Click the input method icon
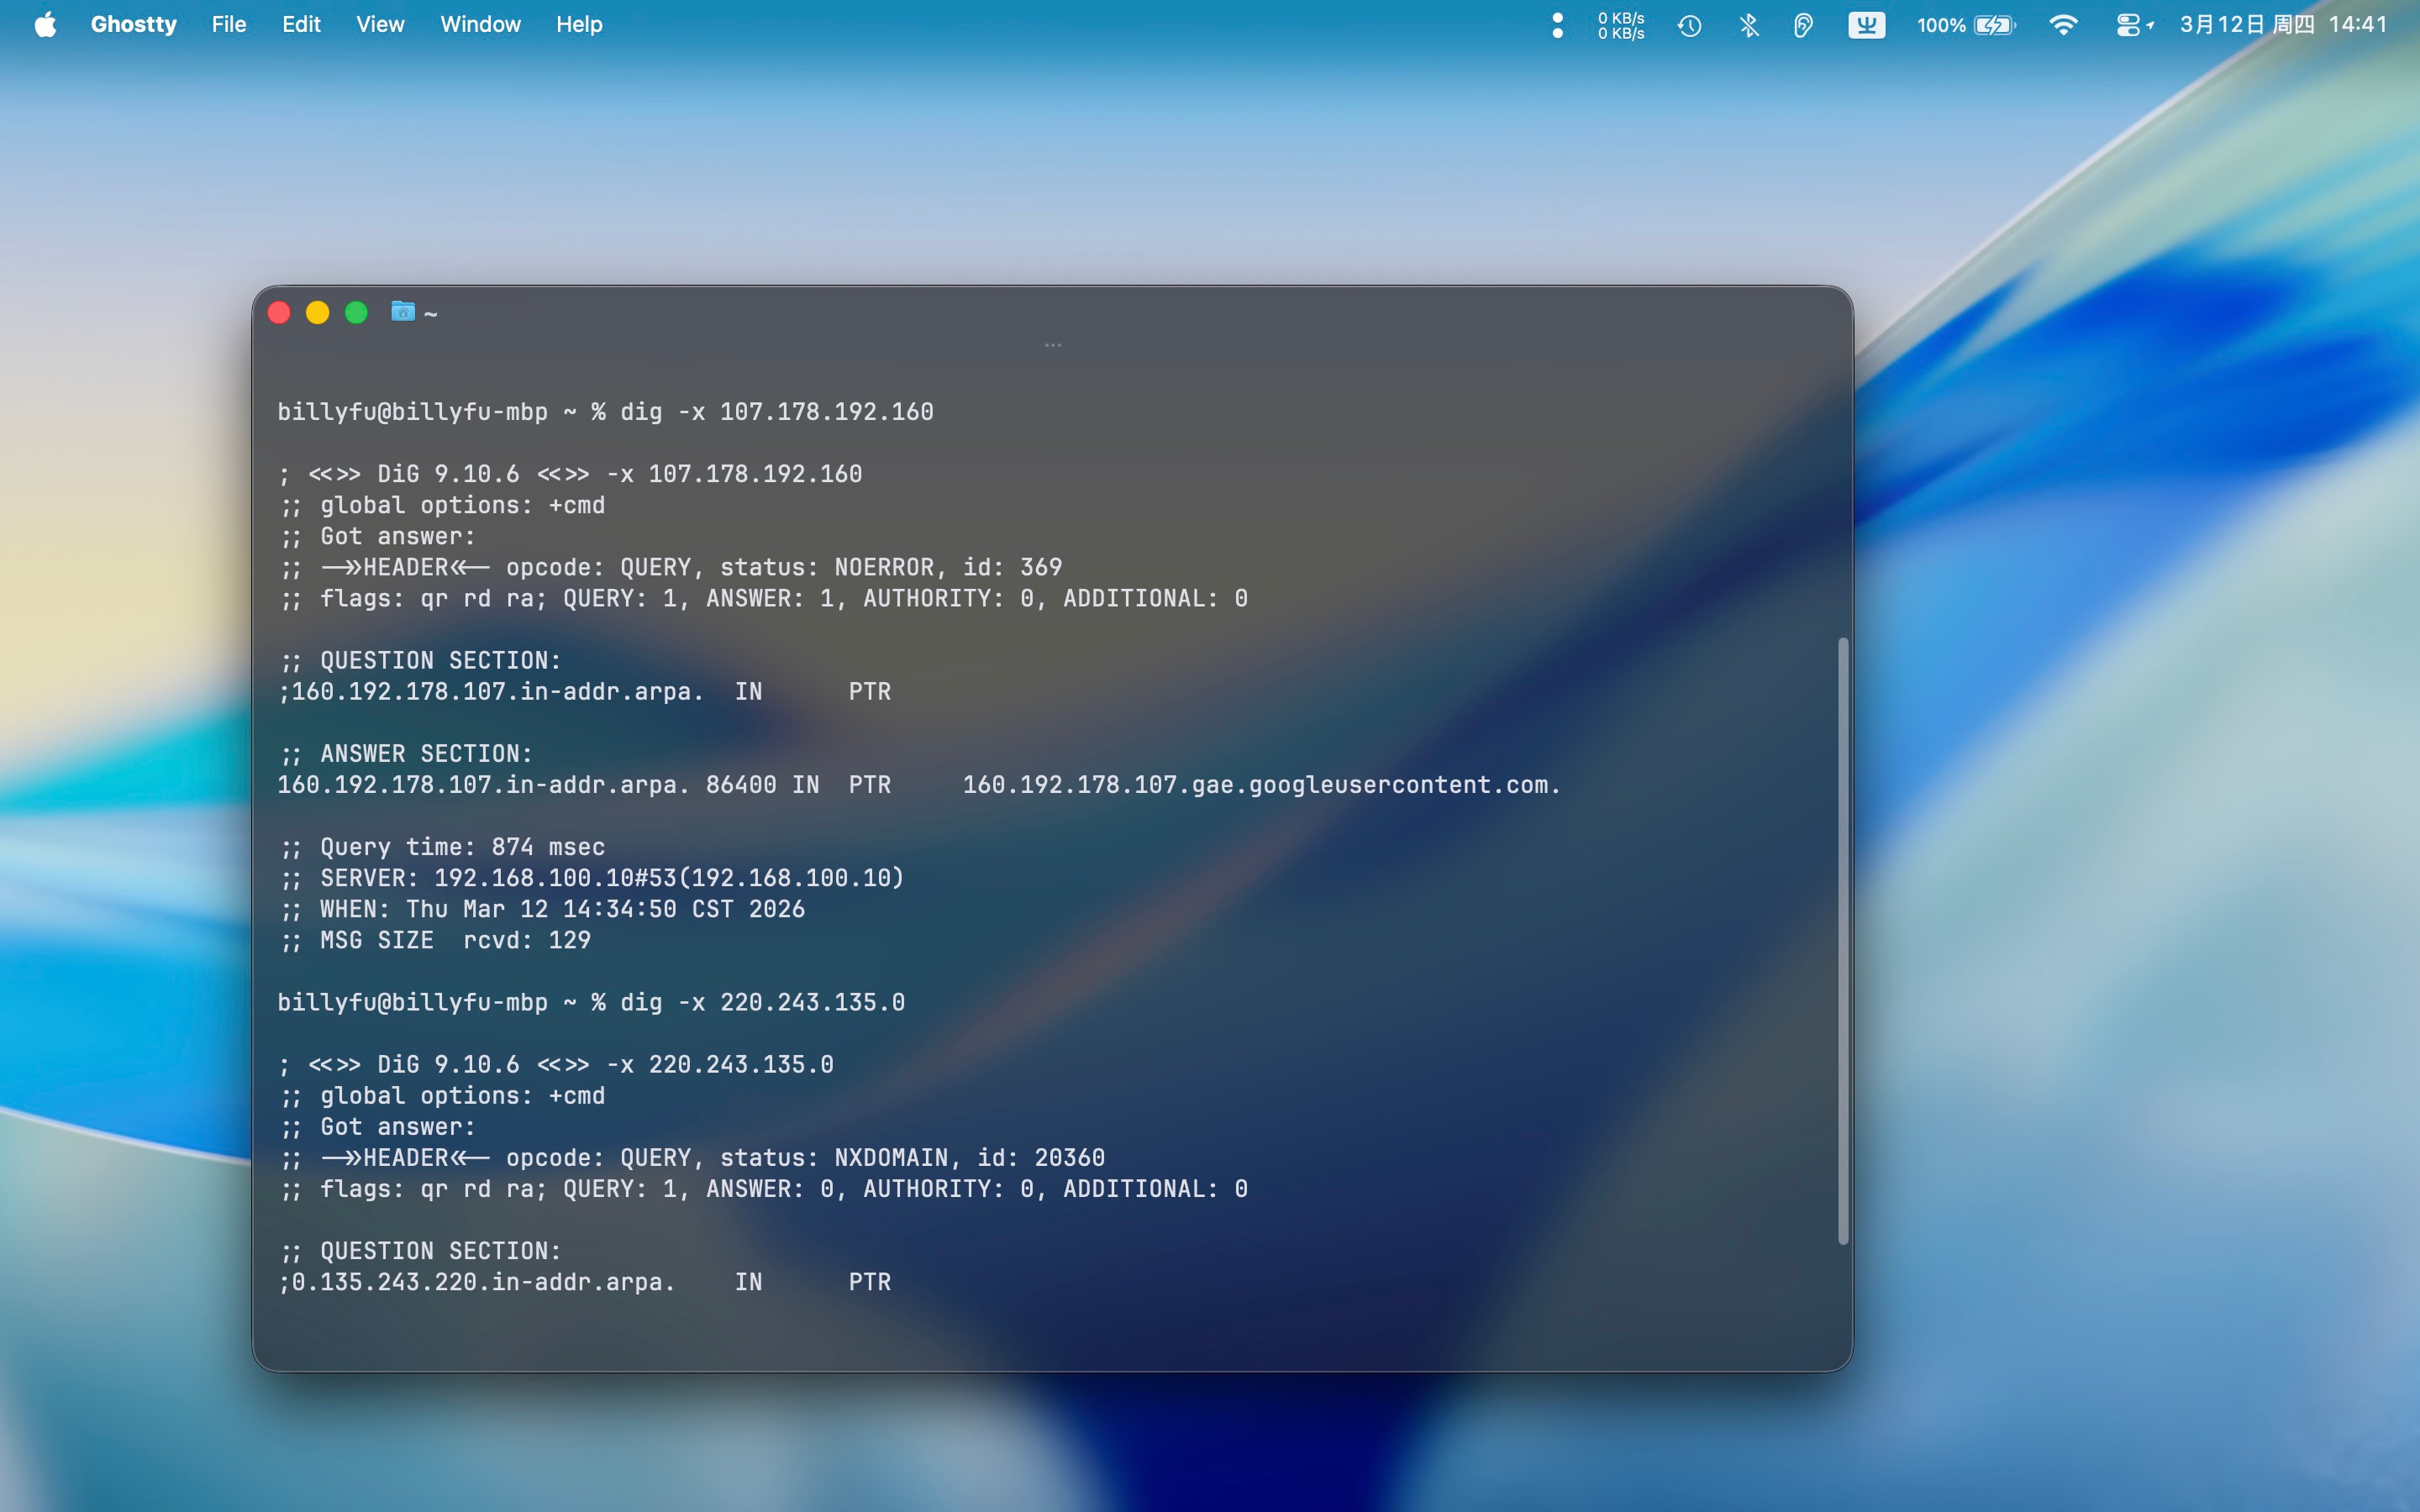2420x1512 pixels. 1866,25
